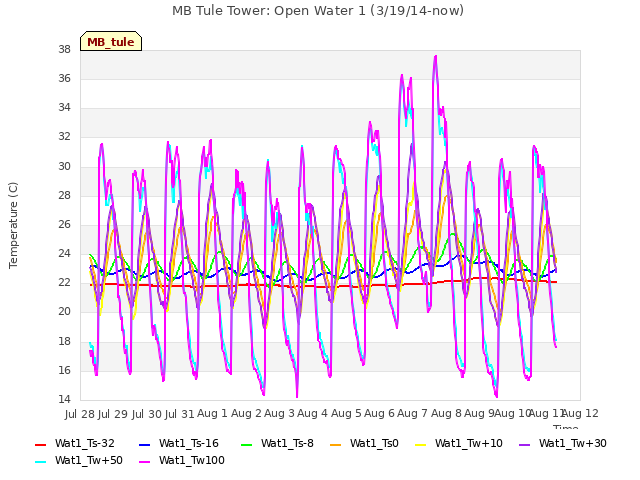640x480 pixels.
Task: Click the 20 y-axis tick label
Action: pyautogui.click(x=64, y=311)
